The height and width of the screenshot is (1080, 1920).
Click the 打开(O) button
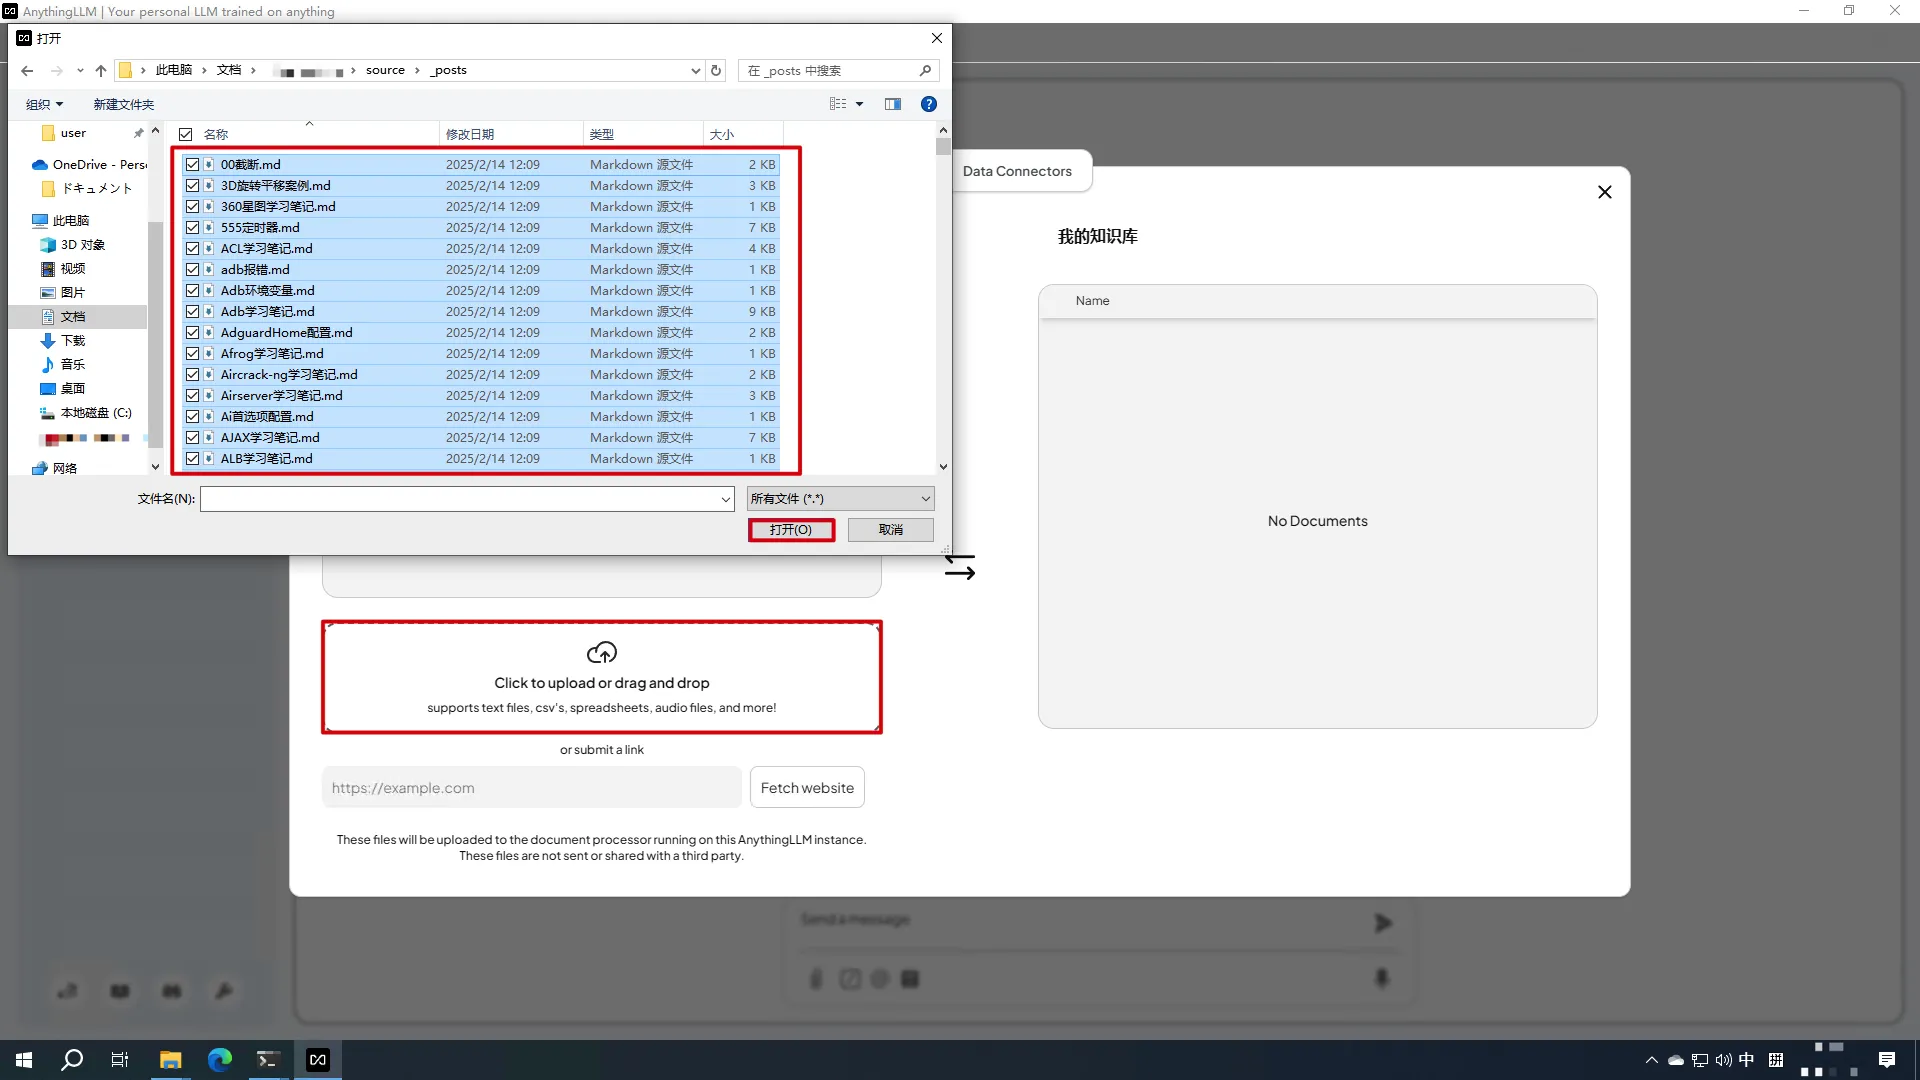point(791,530)
